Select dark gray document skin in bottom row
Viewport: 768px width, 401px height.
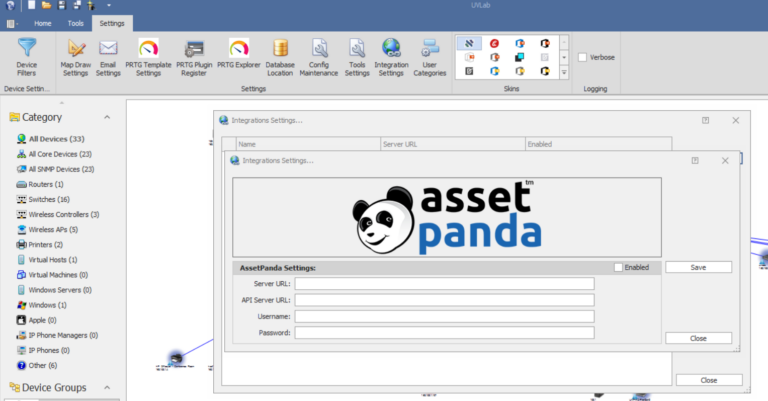coord(469,71)
